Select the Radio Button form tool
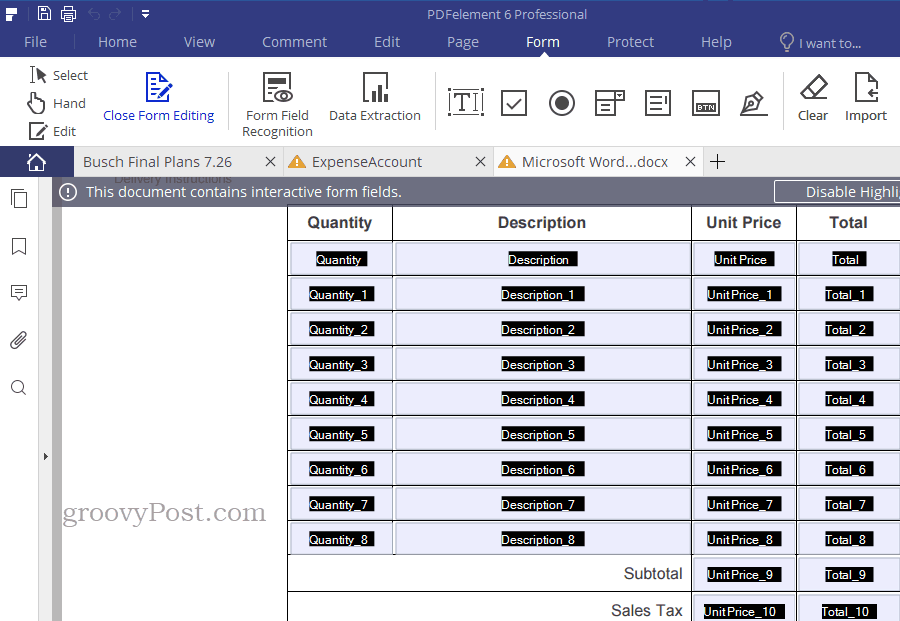 pyautogui.click(x=561, y=103)
